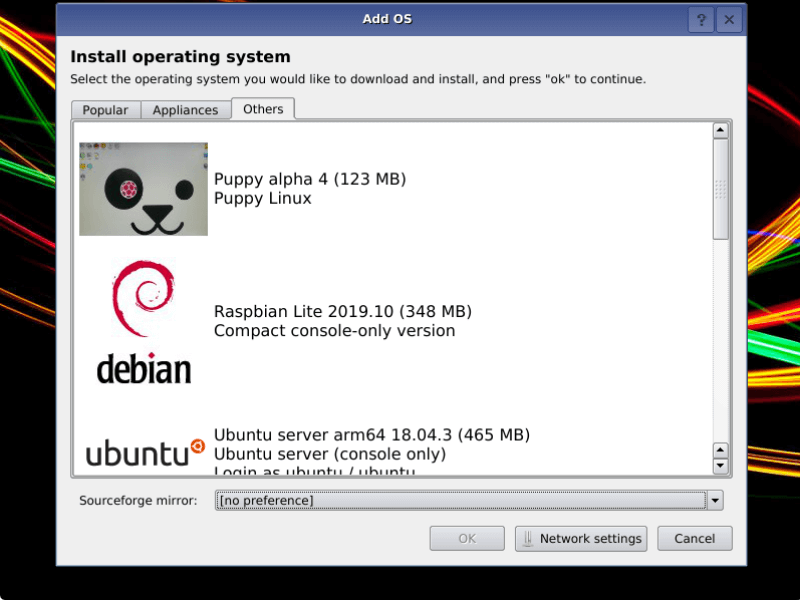
Task: Click the bottom scrollbar down arrow
Action: pyautogui.click(x=720, y=465)
